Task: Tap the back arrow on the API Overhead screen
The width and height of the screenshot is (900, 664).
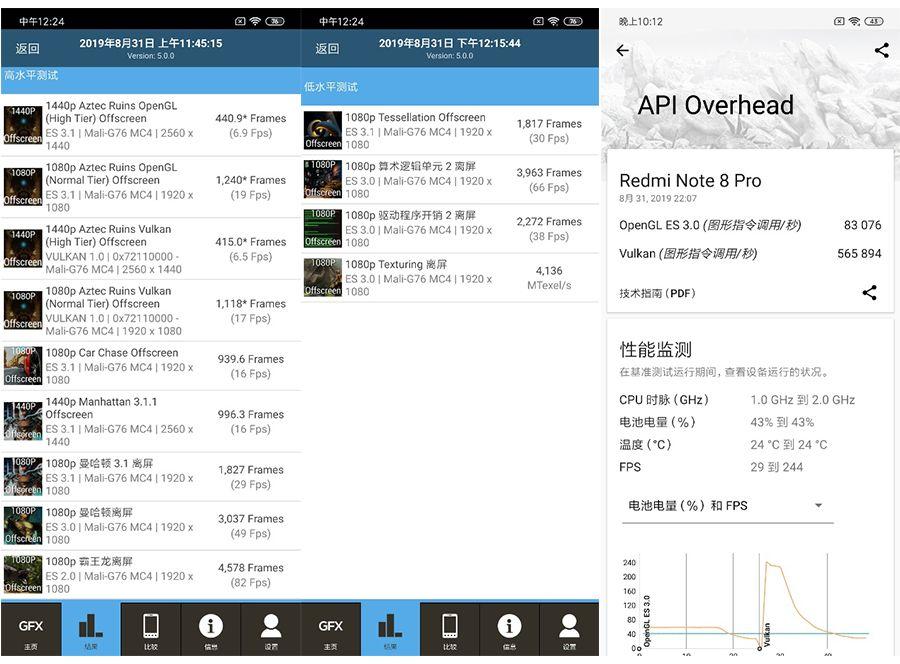Action: (x=622, y=50)
